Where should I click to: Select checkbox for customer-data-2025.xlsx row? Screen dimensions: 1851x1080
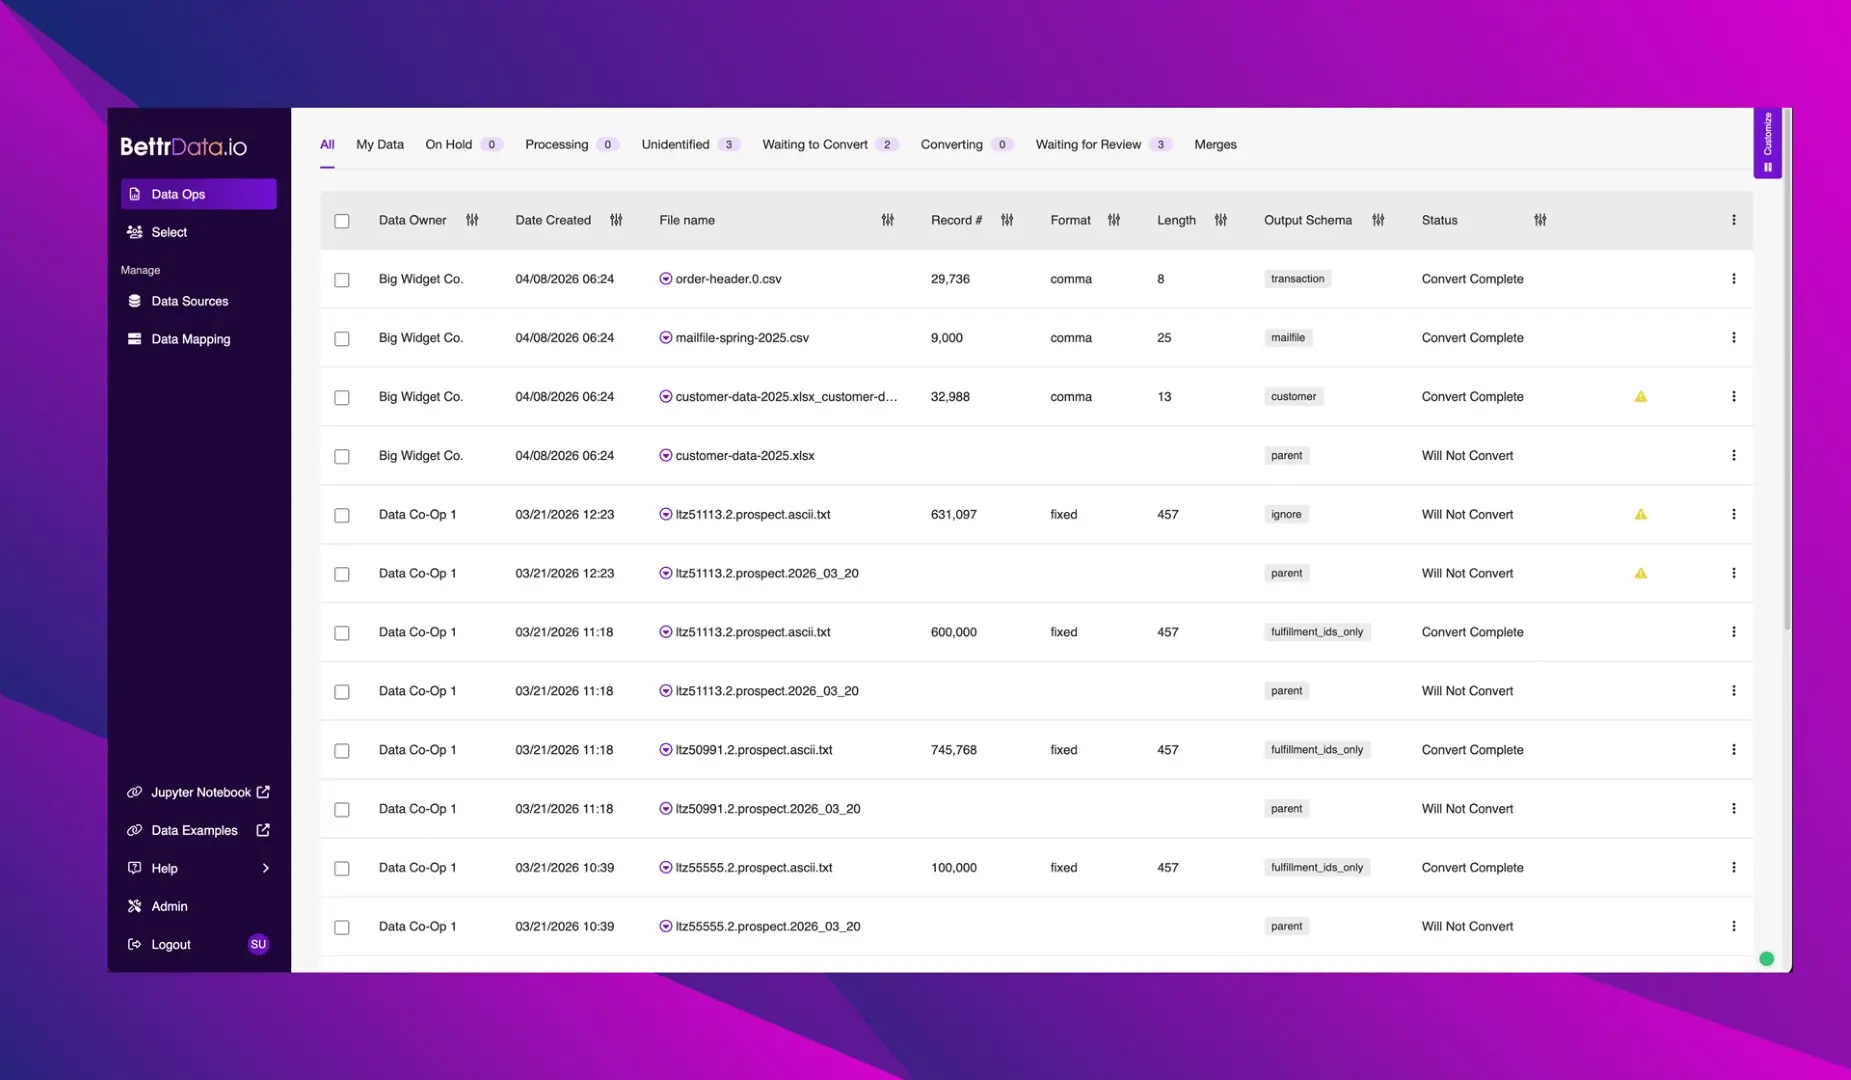[342, 457]
